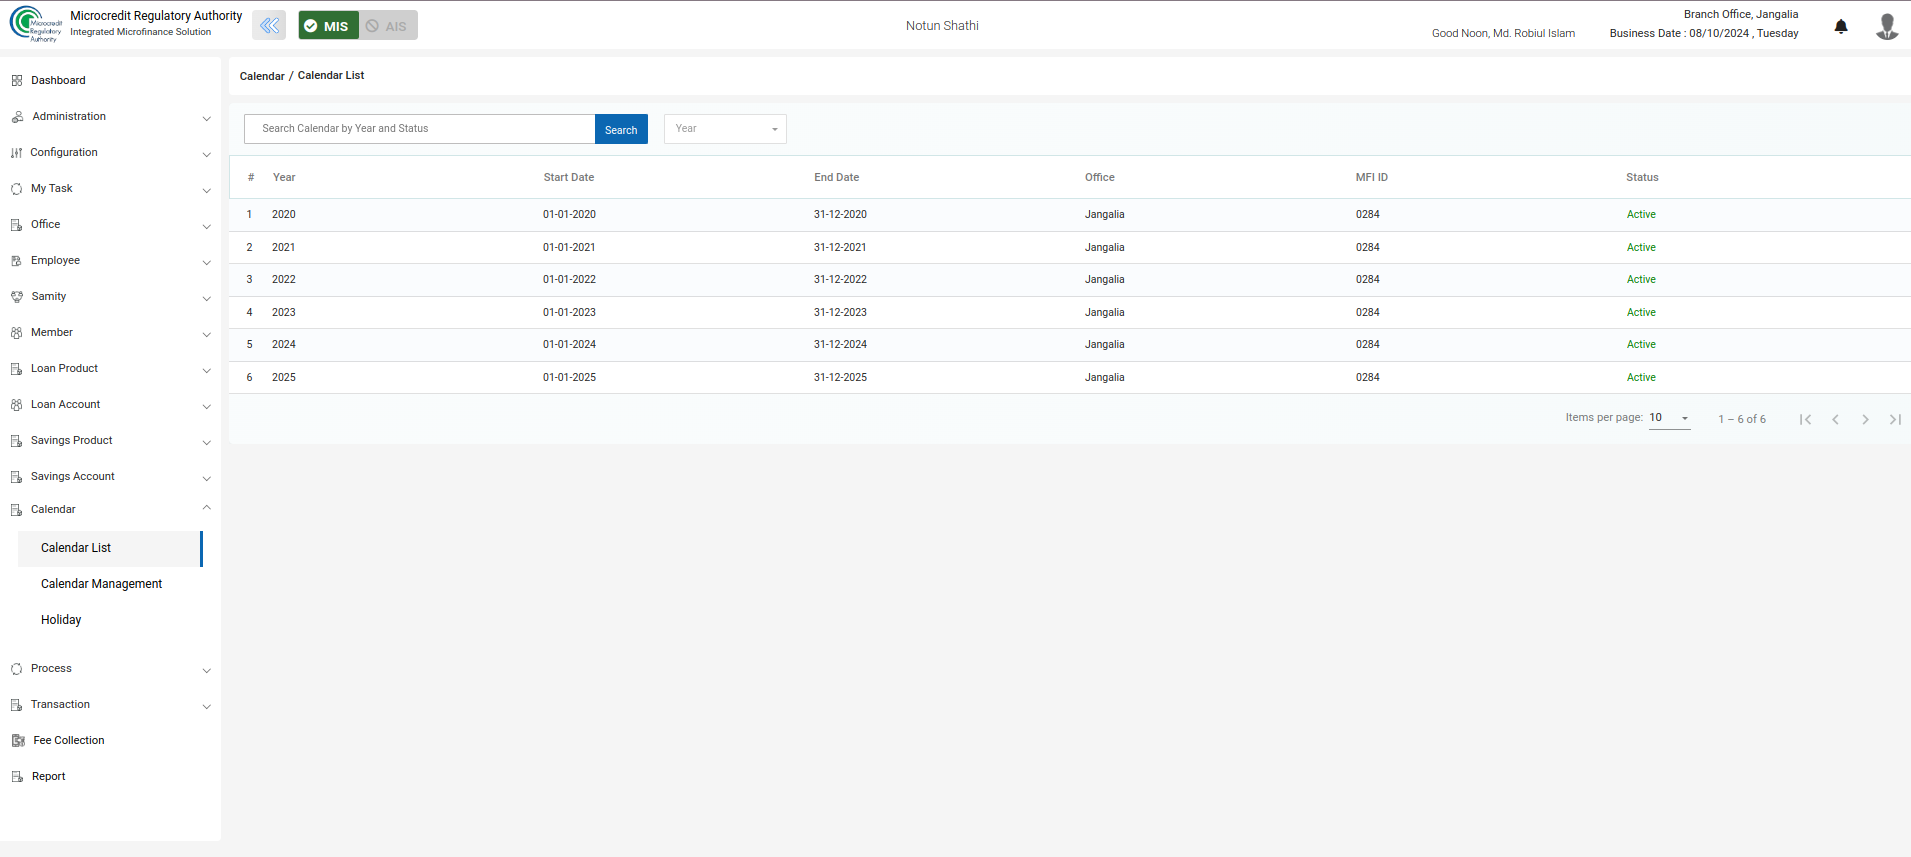This screenshot has height=857, width=1911.
Task: Expand Process menu chevron
Action: (206, 670)
